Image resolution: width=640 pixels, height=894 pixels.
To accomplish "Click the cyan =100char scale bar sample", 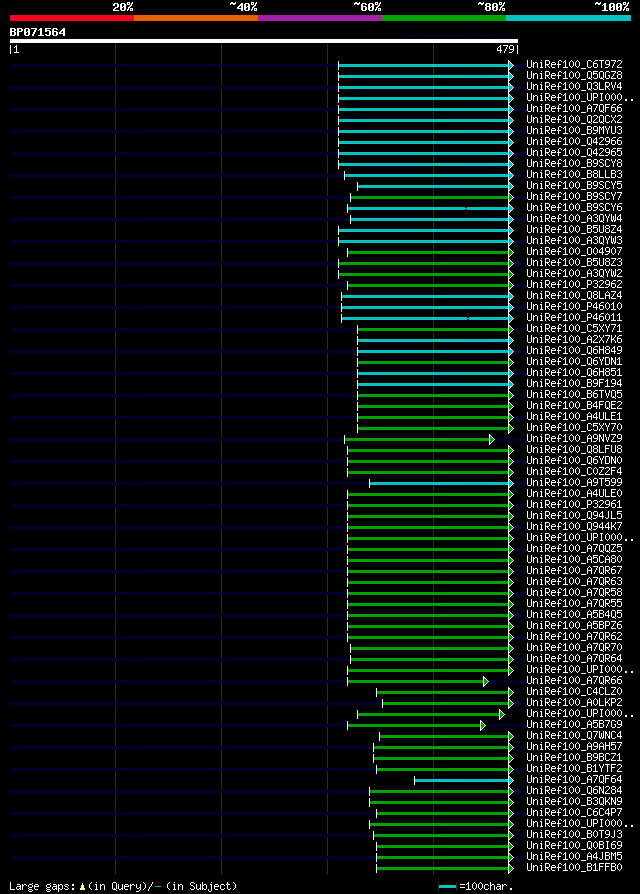I will pyautogui.click(x=447, y=887).
